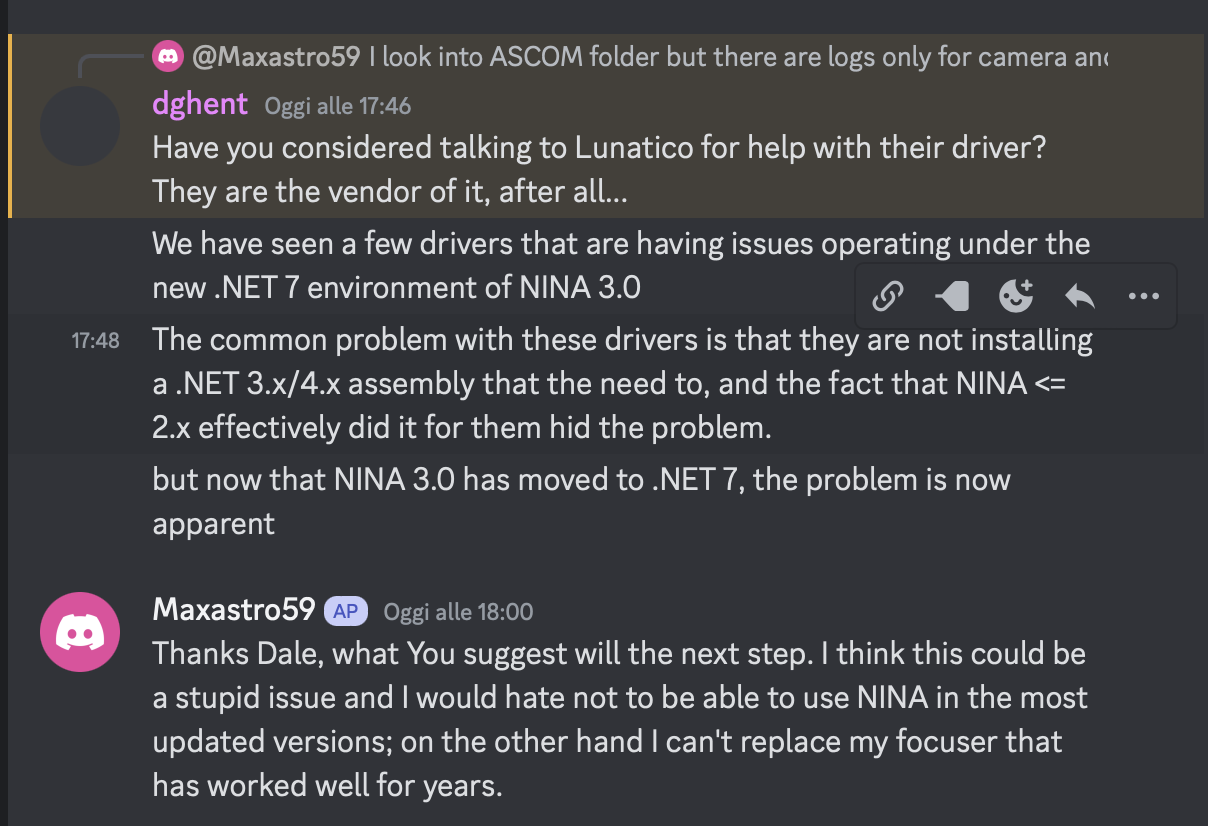1208x826 pixels.
Task: Click the Maxastro59 username above 'Thanks Dale'
Action: [x=234, y=610]
